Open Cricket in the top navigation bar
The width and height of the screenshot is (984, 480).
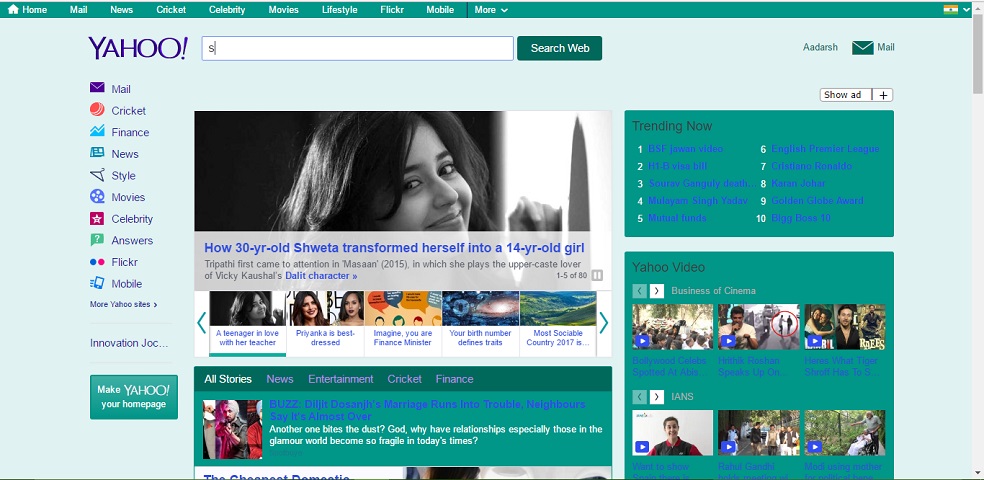[171, 9]
